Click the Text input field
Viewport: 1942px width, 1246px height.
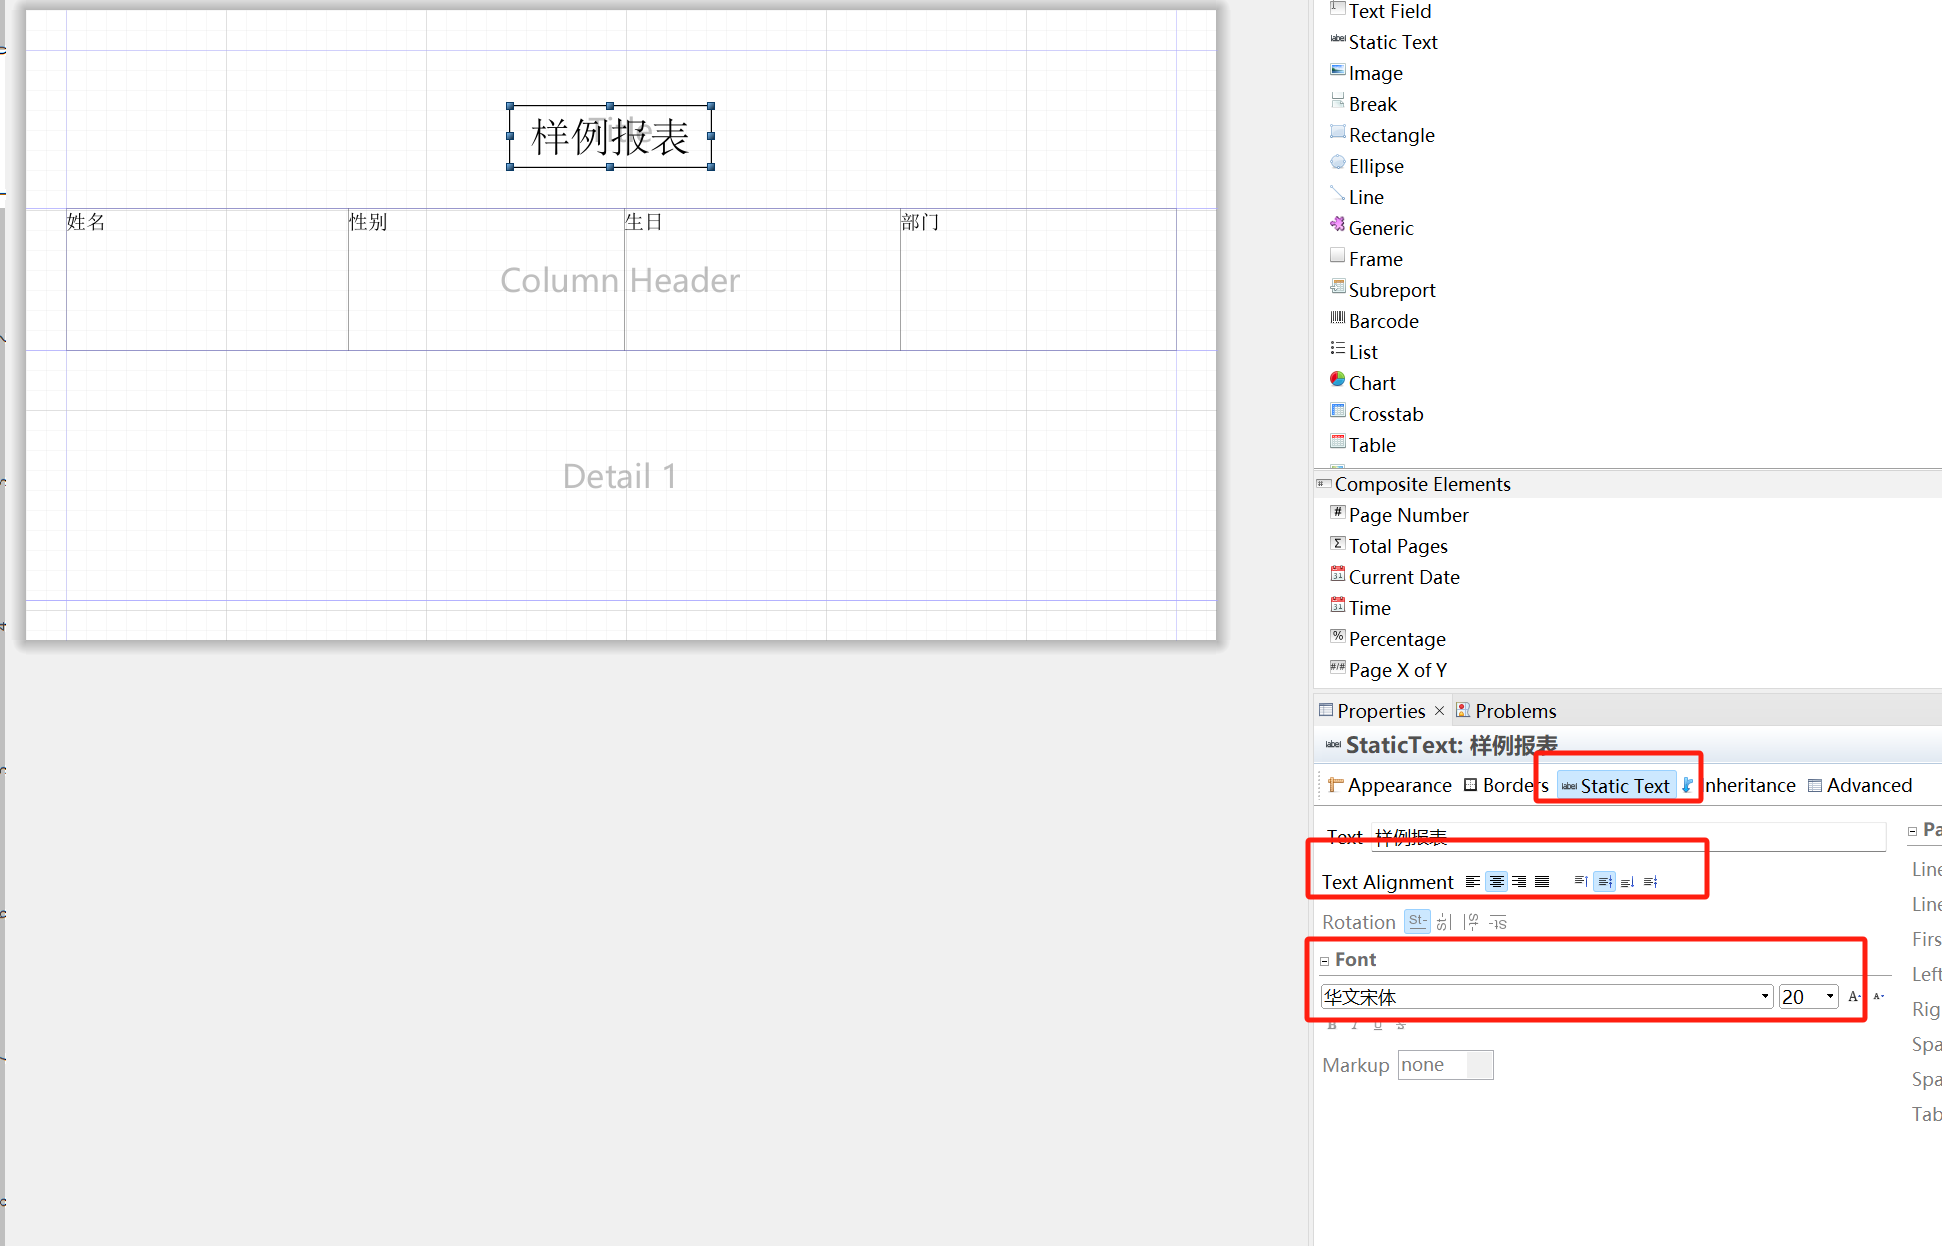pyautogui.click(x=1626, y=837)
